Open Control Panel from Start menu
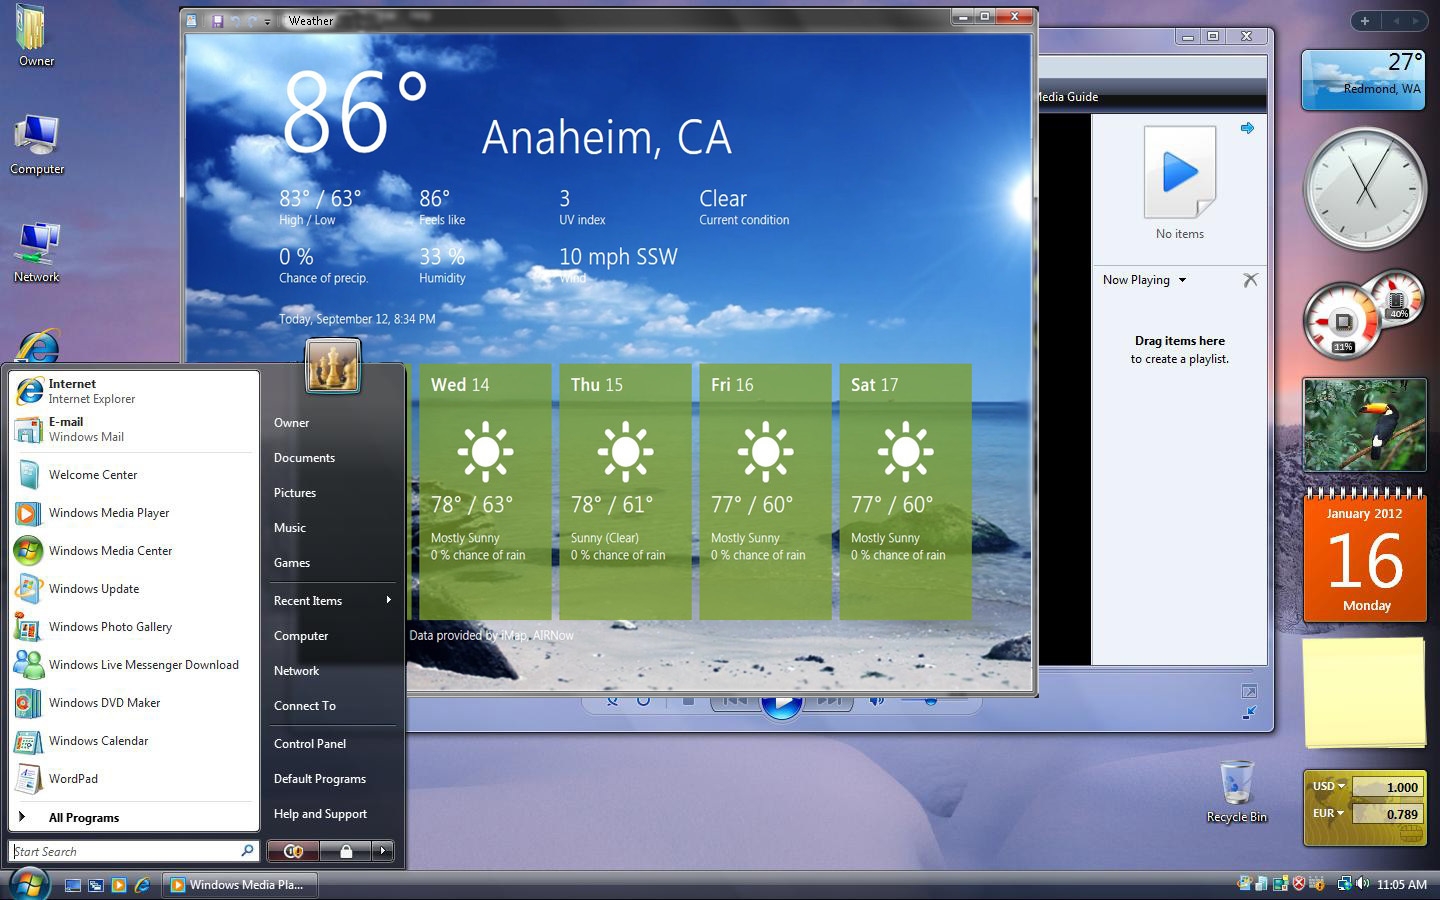Viewport: 1440px width, 900px height. [310, 744]
